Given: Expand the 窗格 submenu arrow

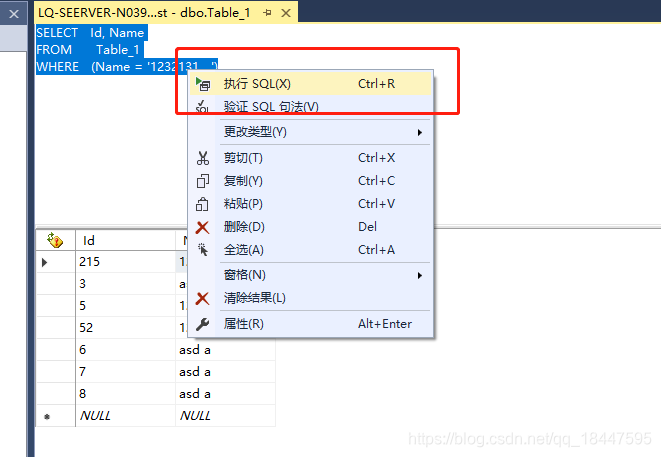Looking at the screenshot, I should (419, 275).
